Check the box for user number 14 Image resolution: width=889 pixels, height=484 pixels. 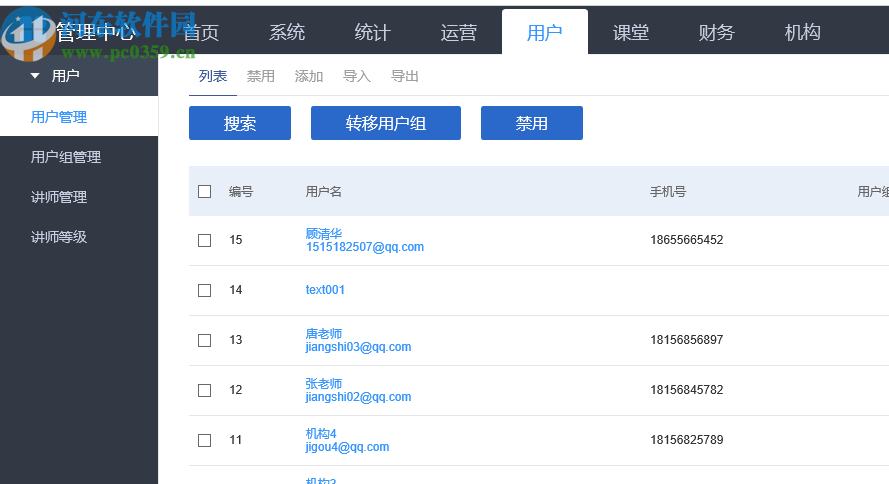205,290
